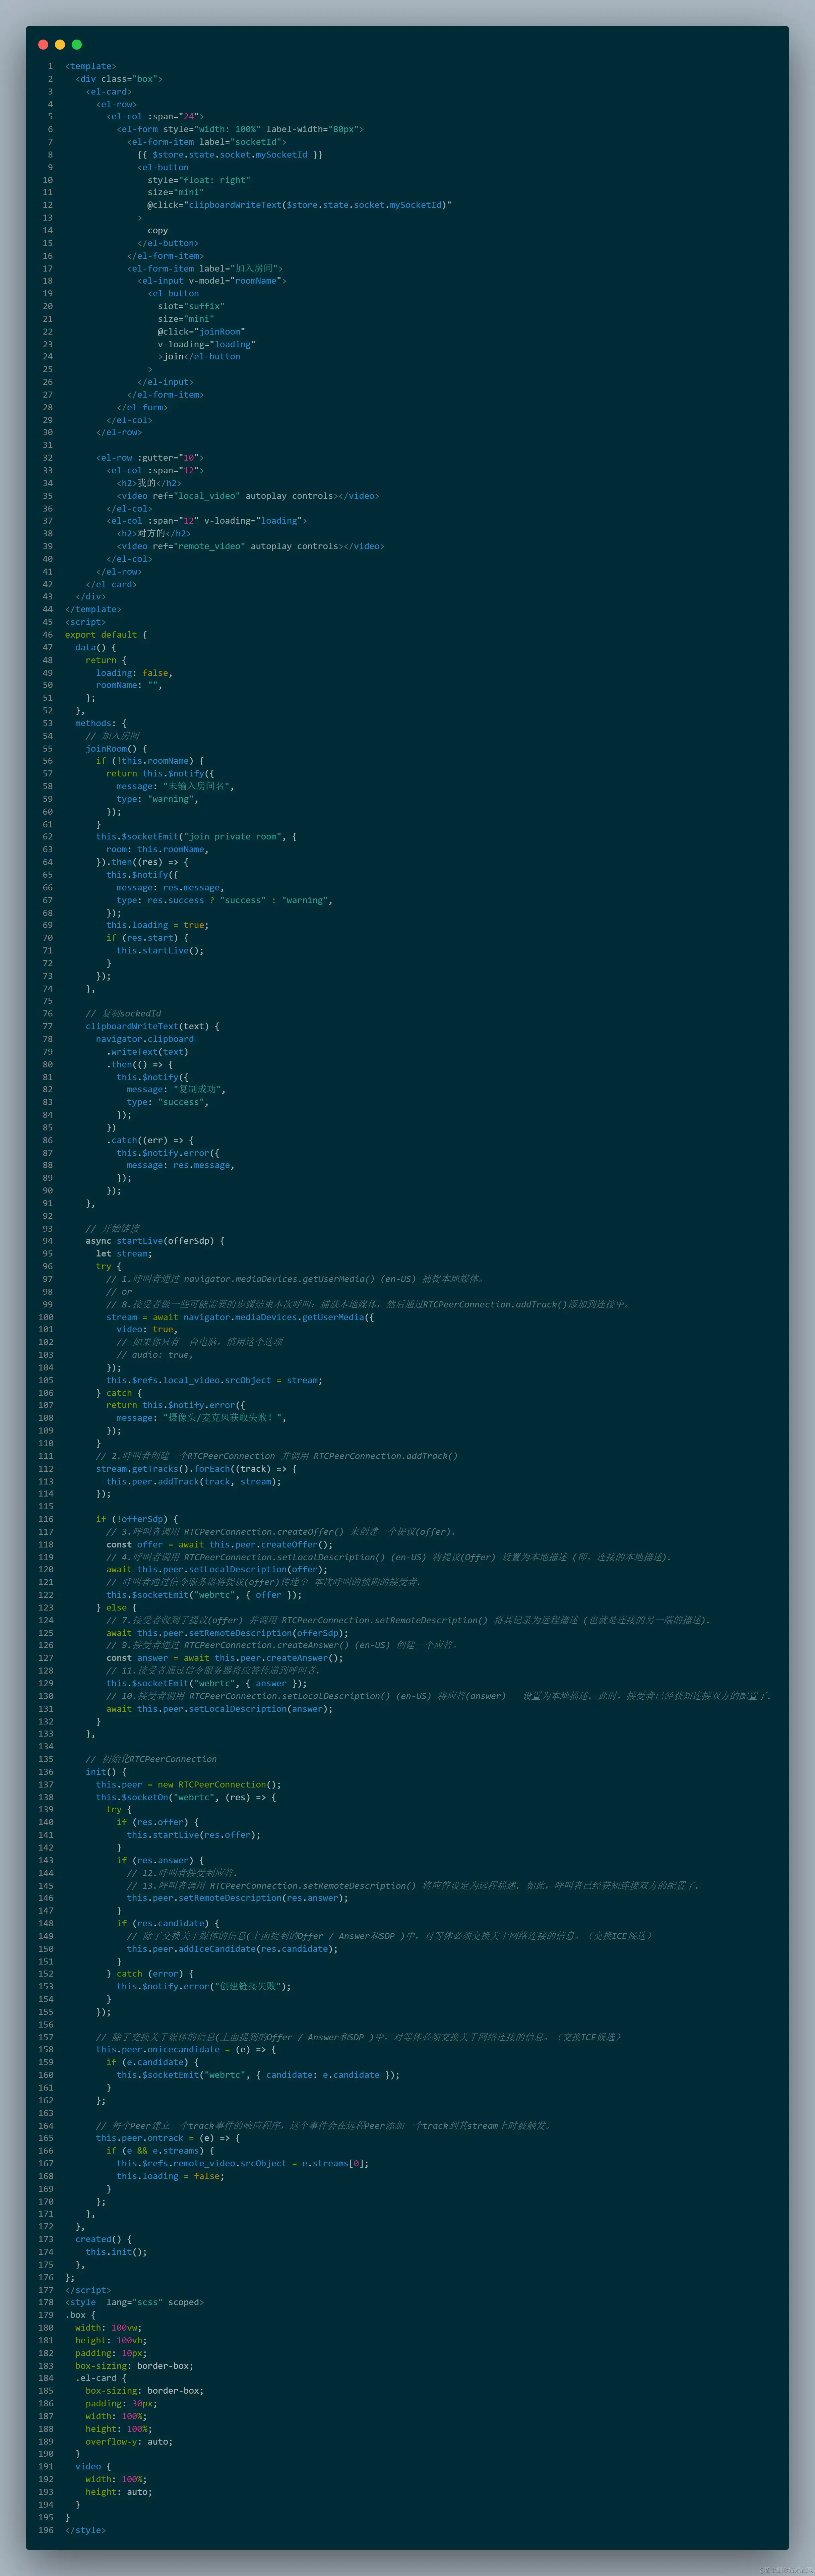Click the "addIceCandidate(res.candidate);" line

click(232, 1949)
